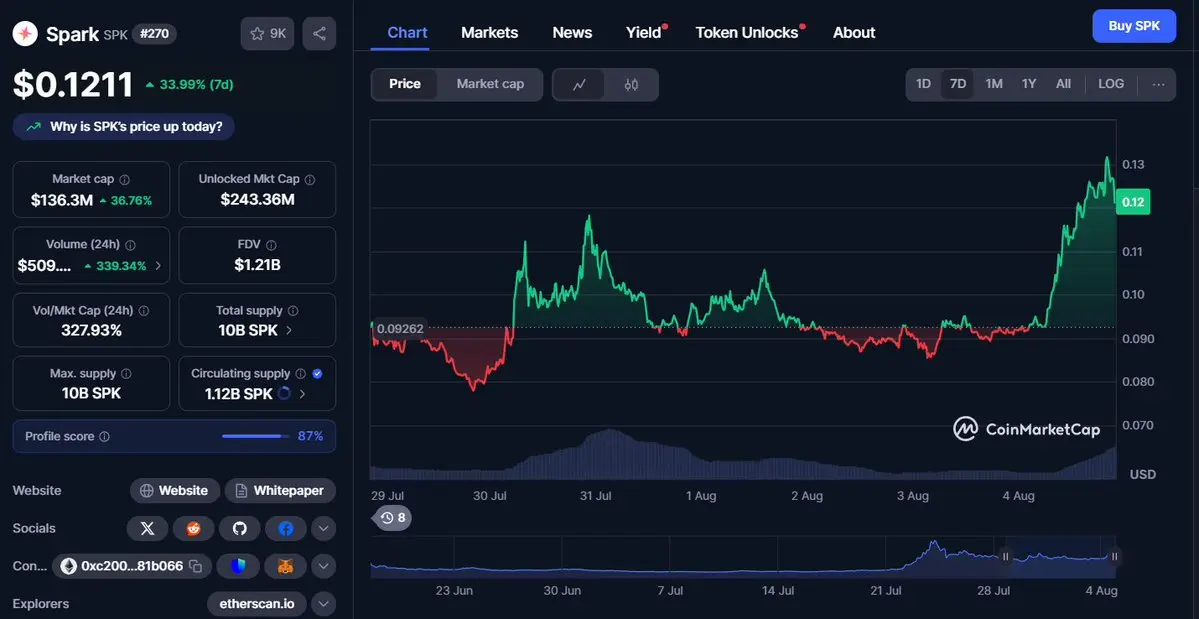This screenshot has height=619, width=1199.
Task: Select the Price toggle
Action: [x=405, y=84]
